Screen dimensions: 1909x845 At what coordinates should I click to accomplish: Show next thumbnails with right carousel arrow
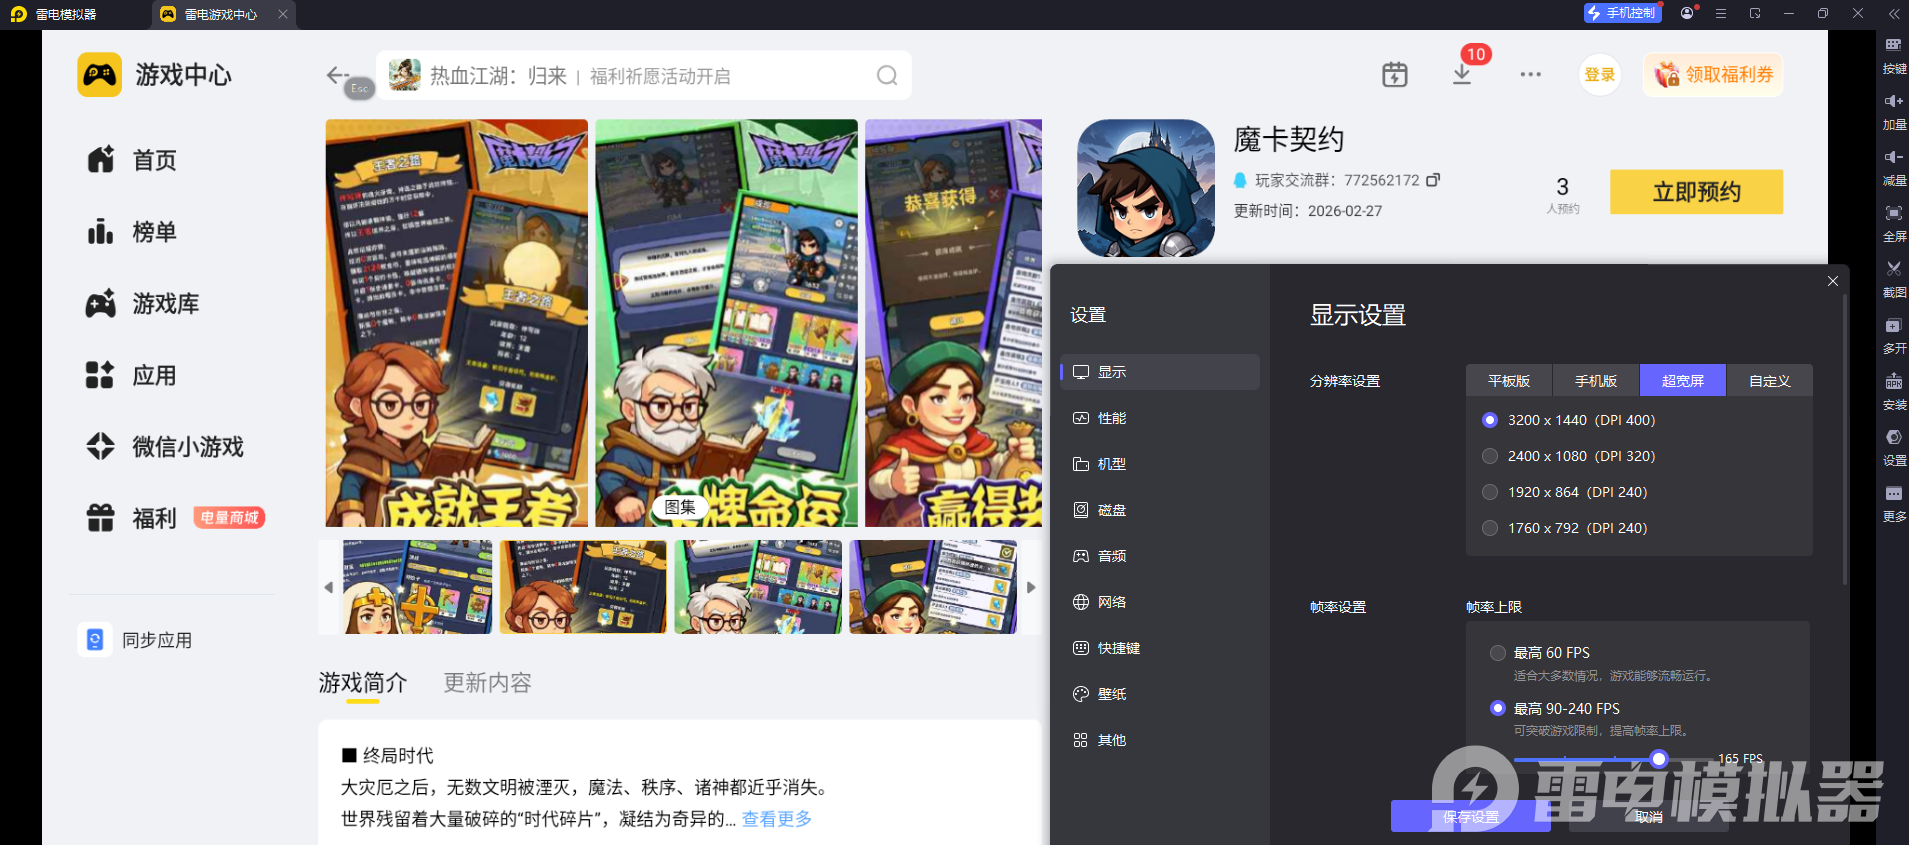point(1031,587)
